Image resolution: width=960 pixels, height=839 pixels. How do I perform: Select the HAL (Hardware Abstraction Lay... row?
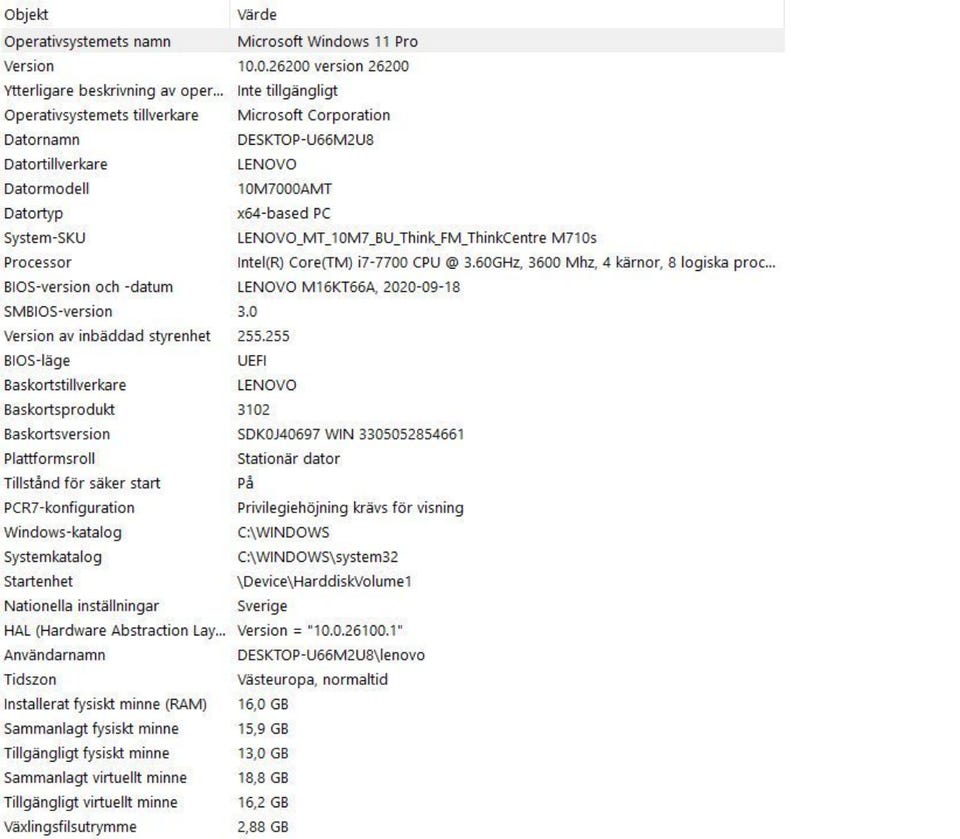click(392, 630)
